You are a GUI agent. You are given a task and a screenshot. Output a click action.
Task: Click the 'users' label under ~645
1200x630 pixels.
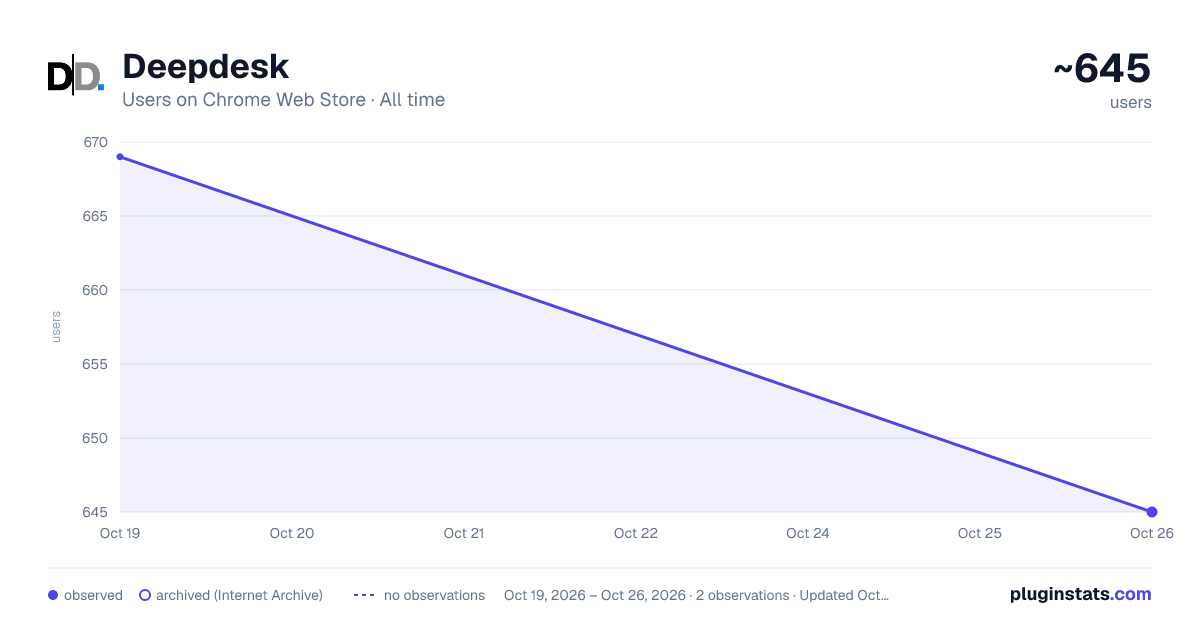point(1131,102)
